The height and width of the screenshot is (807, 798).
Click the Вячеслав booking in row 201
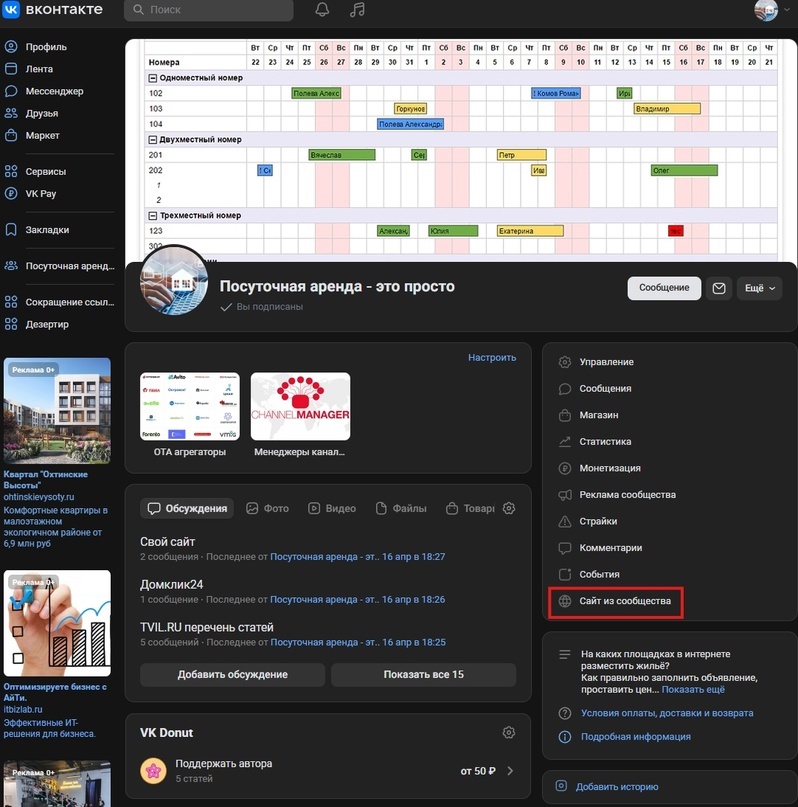click(342, 155)
